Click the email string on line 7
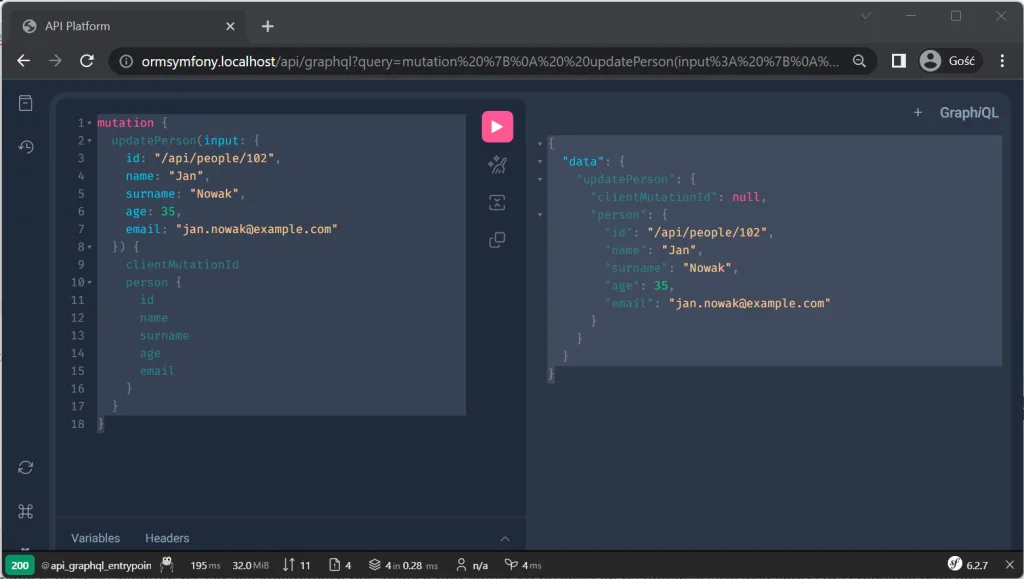Image resolution: width=1024 pixels, height=579 pixels. point(257,229)
